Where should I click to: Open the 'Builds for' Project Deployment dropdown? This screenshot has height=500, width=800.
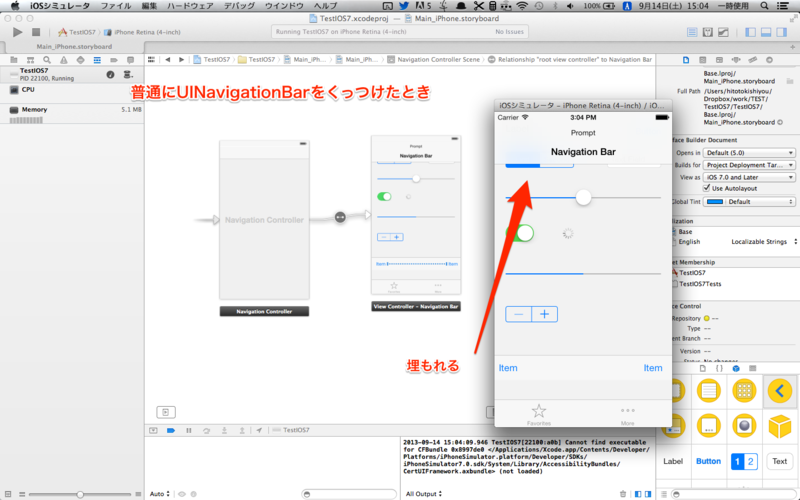click(749, 165)
